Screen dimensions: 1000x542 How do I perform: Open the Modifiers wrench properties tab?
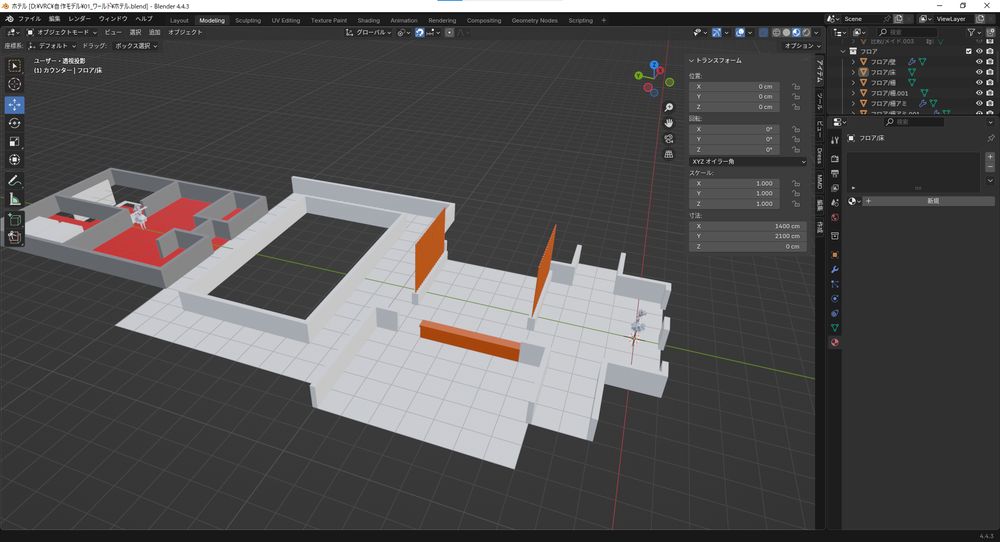[835, 270]
